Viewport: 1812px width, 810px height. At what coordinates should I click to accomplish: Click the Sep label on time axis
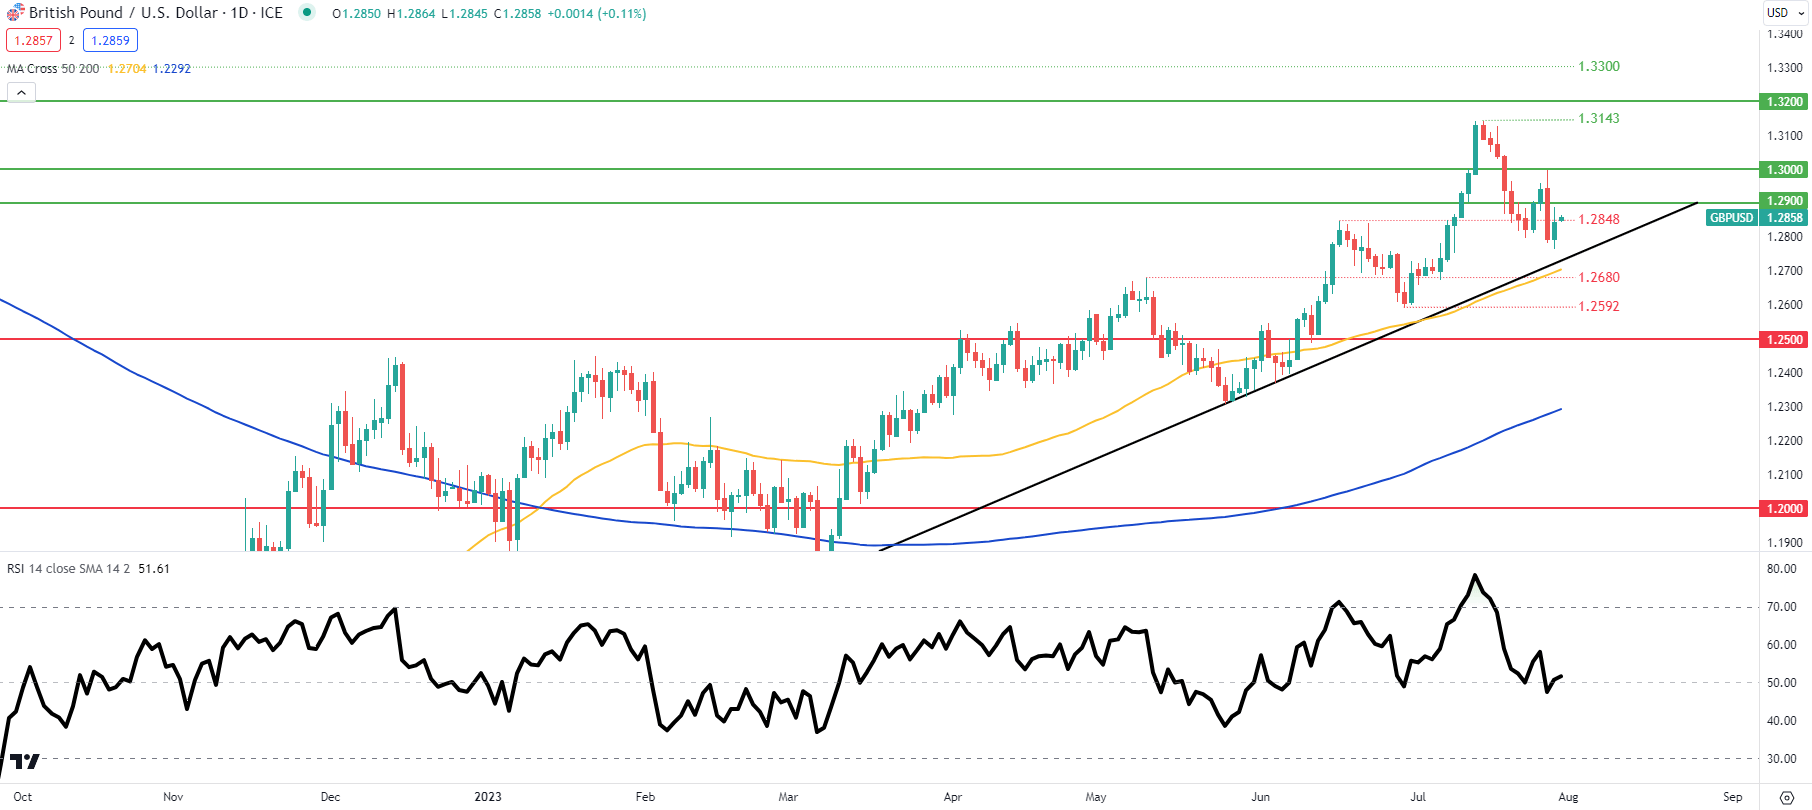click(1733, 797)
